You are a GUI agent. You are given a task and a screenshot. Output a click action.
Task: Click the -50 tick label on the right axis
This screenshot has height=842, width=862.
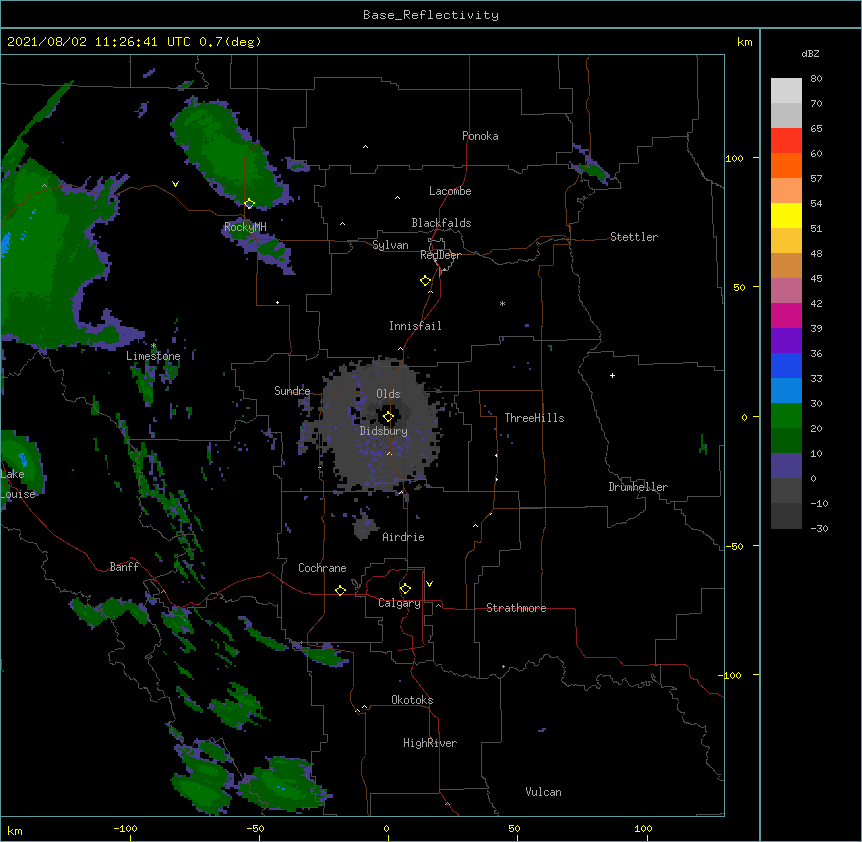734,546
